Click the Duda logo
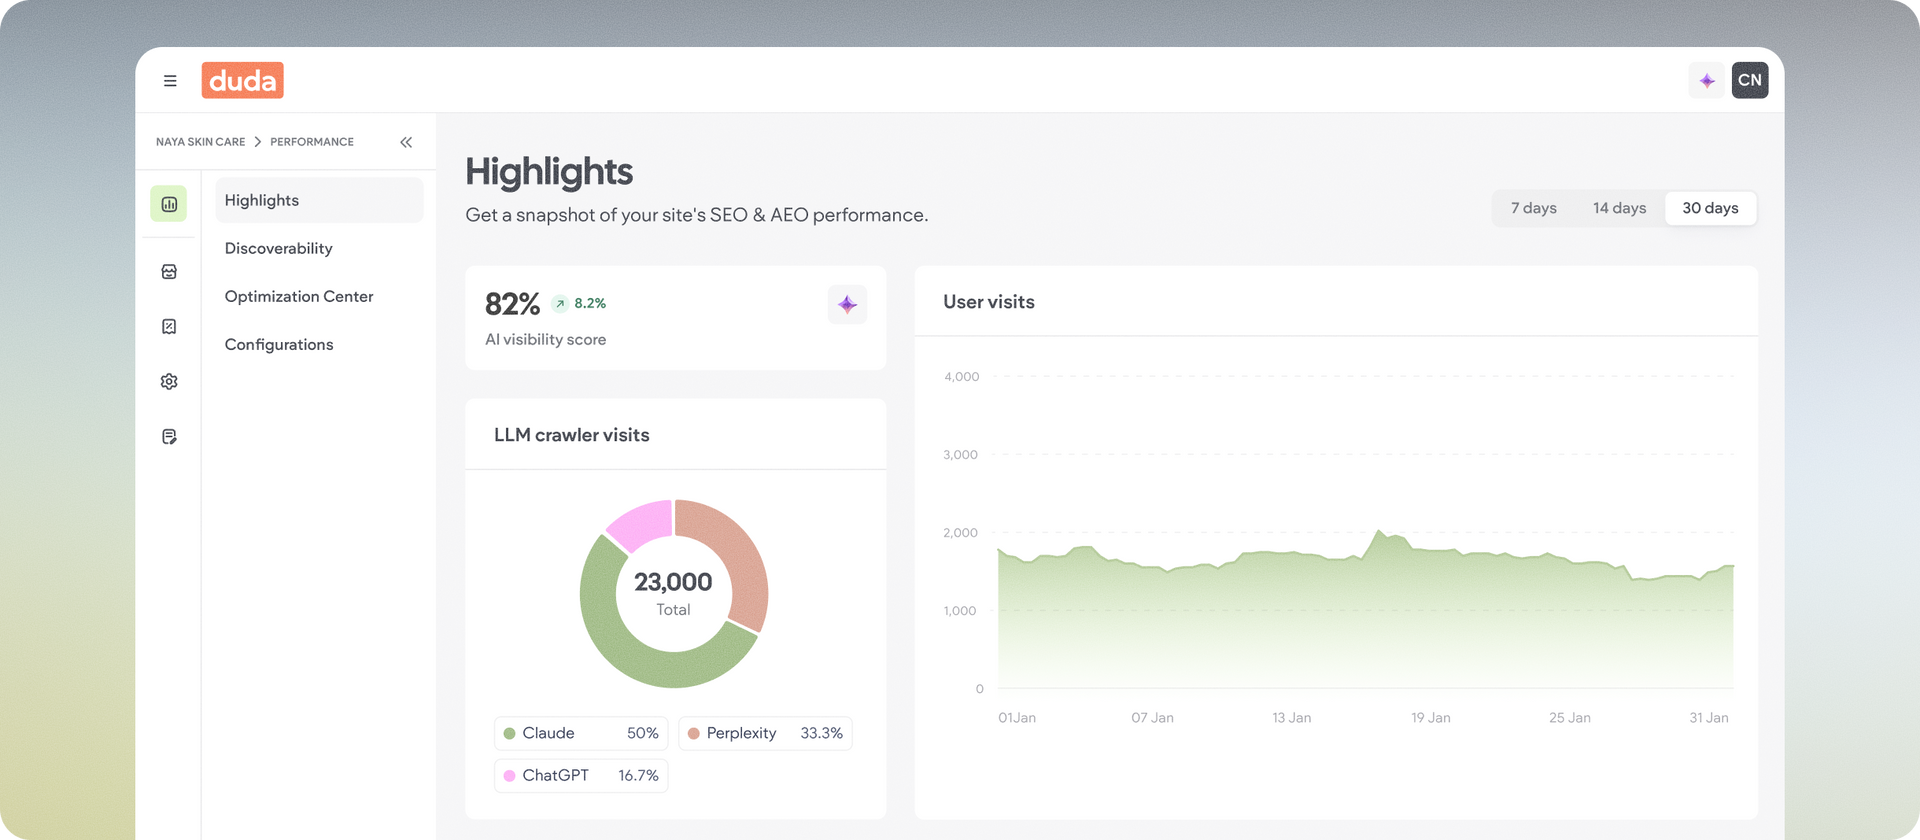Viewport: 1920px width, 840px height. coord(242,80)
